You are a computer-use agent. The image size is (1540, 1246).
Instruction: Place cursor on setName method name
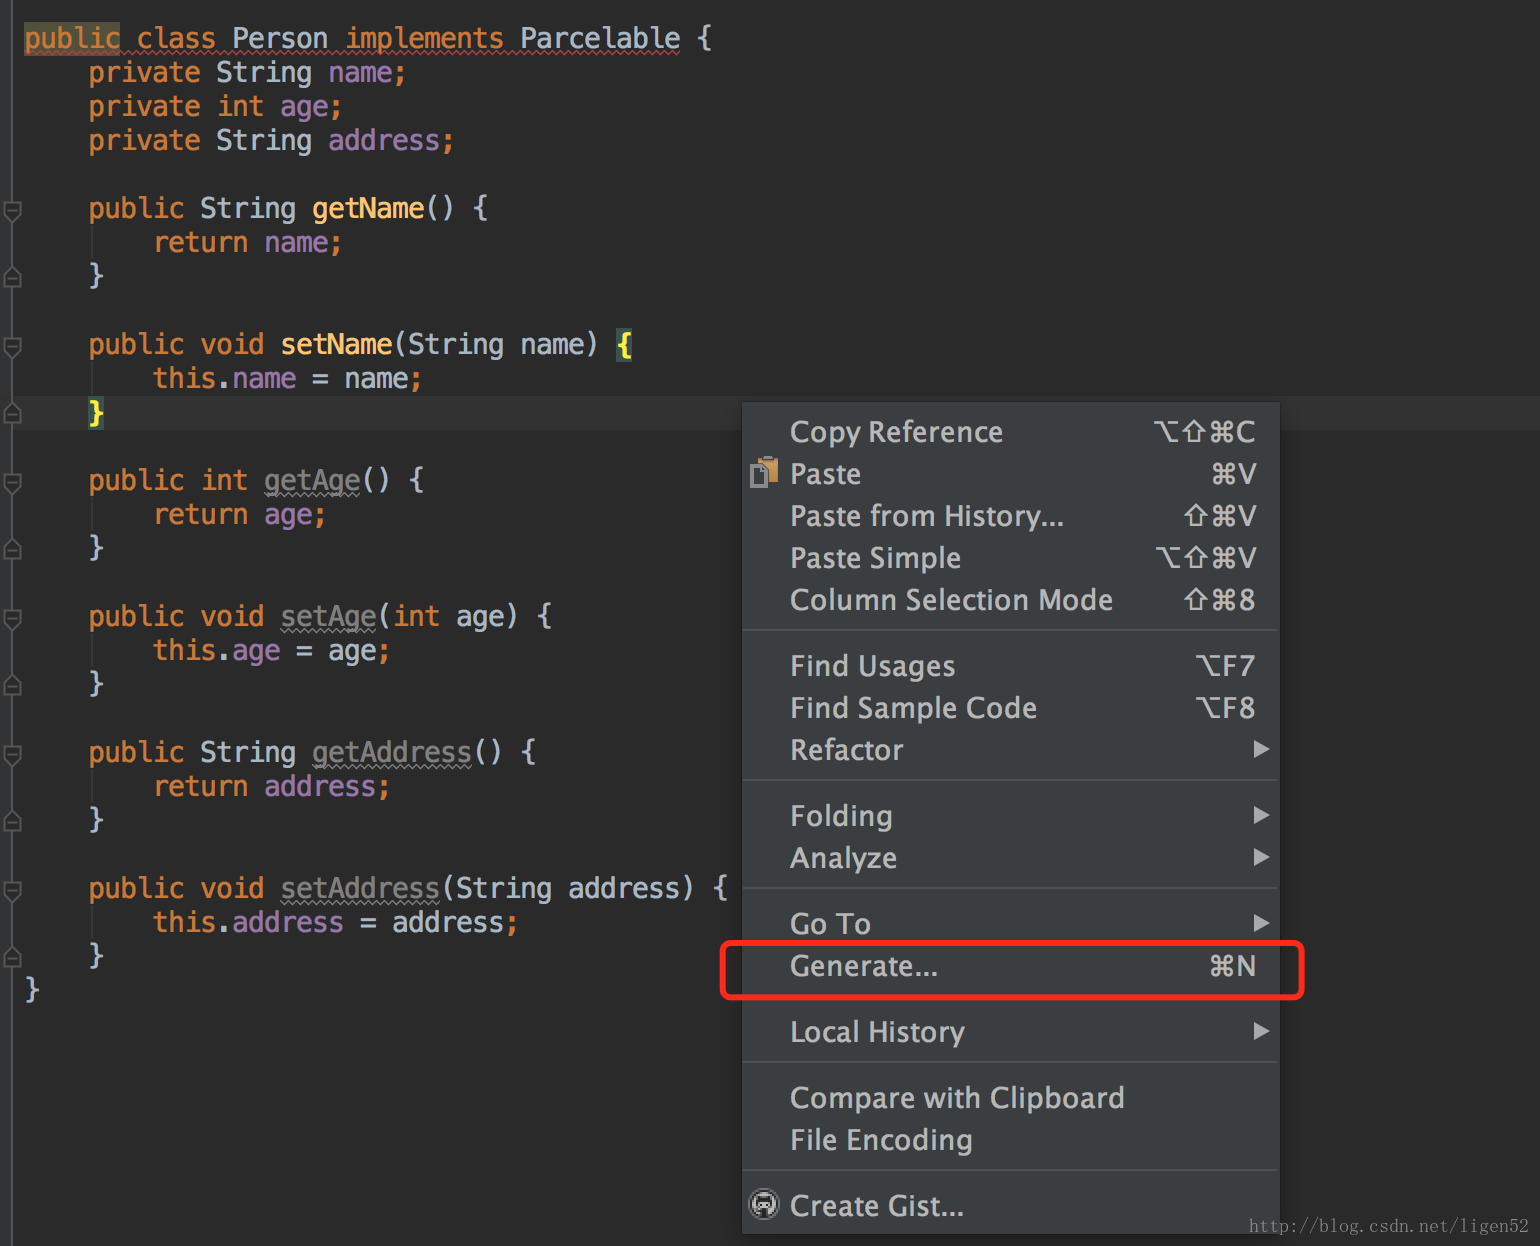[x=336, y=344]
